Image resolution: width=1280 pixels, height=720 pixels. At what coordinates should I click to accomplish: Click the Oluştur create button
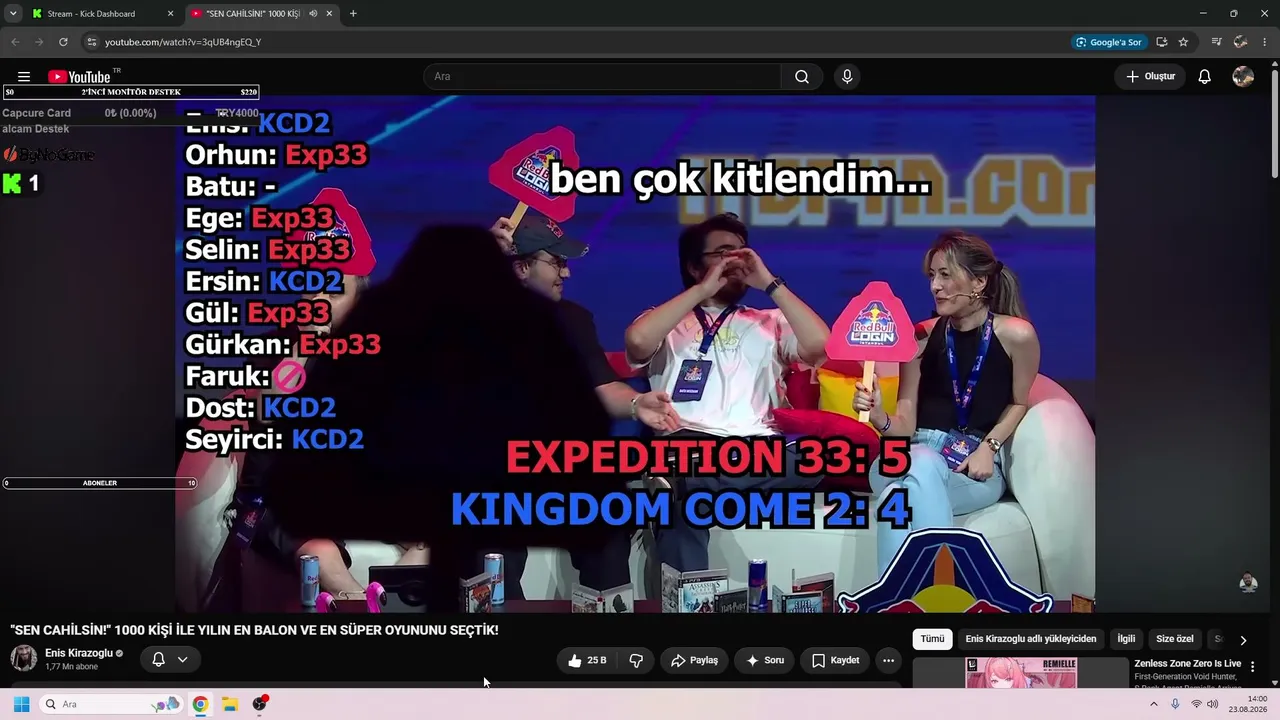[1150, 77]
